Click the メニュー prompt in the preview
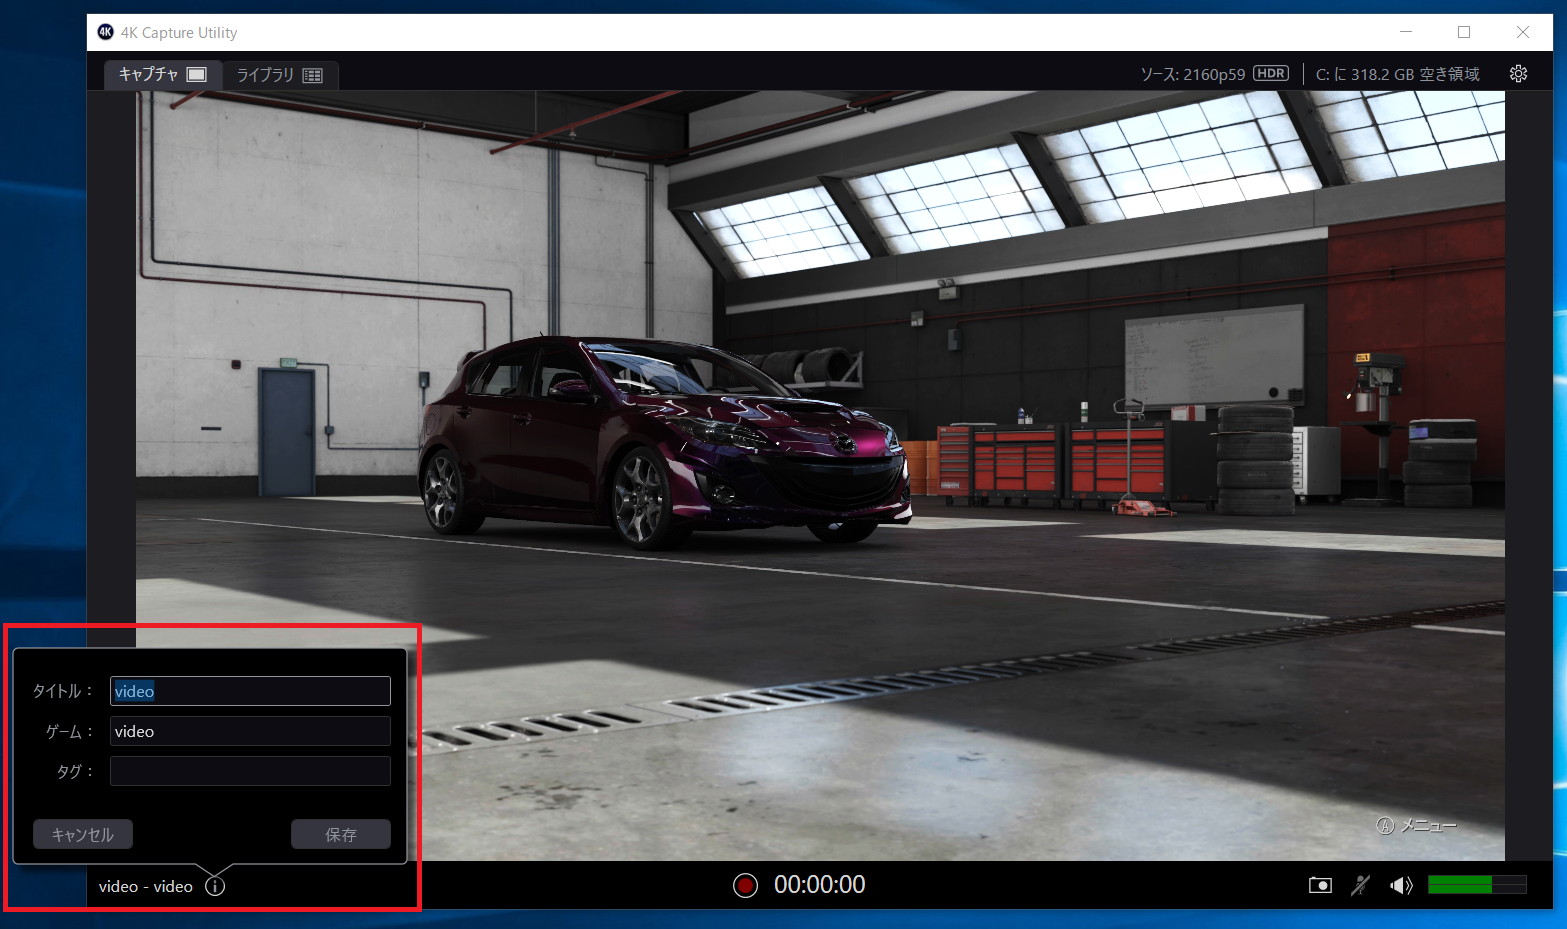 [1417, 826]
